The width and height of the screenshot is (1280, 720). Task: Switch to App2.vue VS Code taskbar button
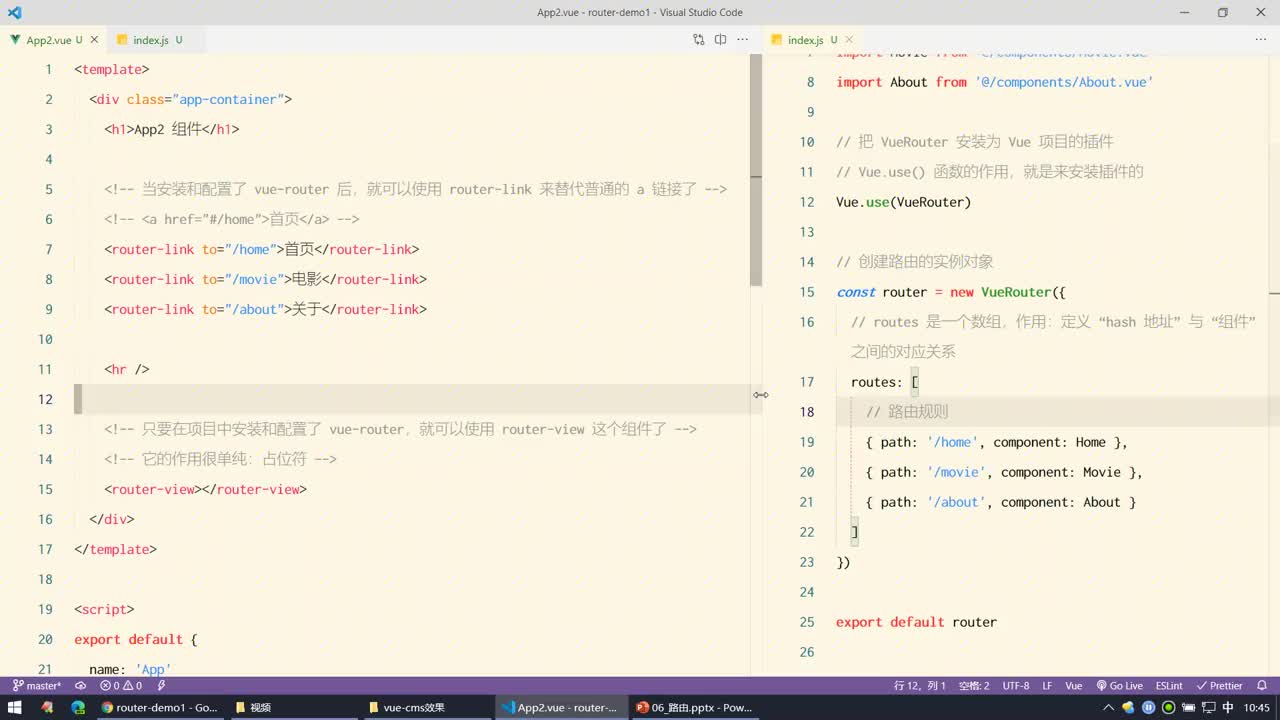561,707
